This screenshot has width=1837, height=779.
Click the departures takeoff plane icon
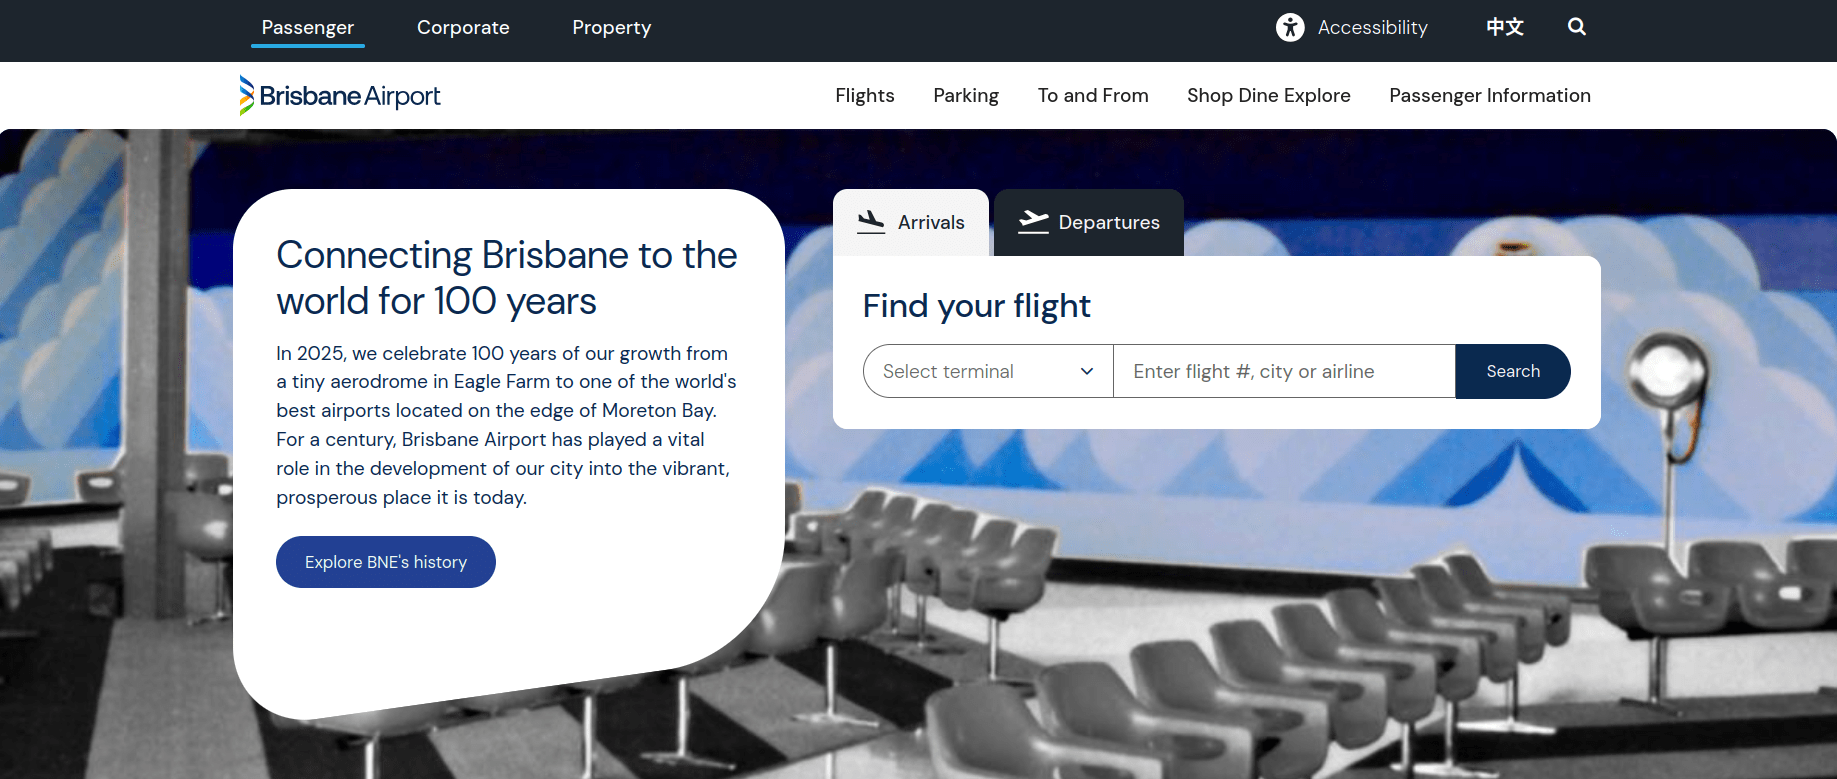click(x=1033, y=222)
